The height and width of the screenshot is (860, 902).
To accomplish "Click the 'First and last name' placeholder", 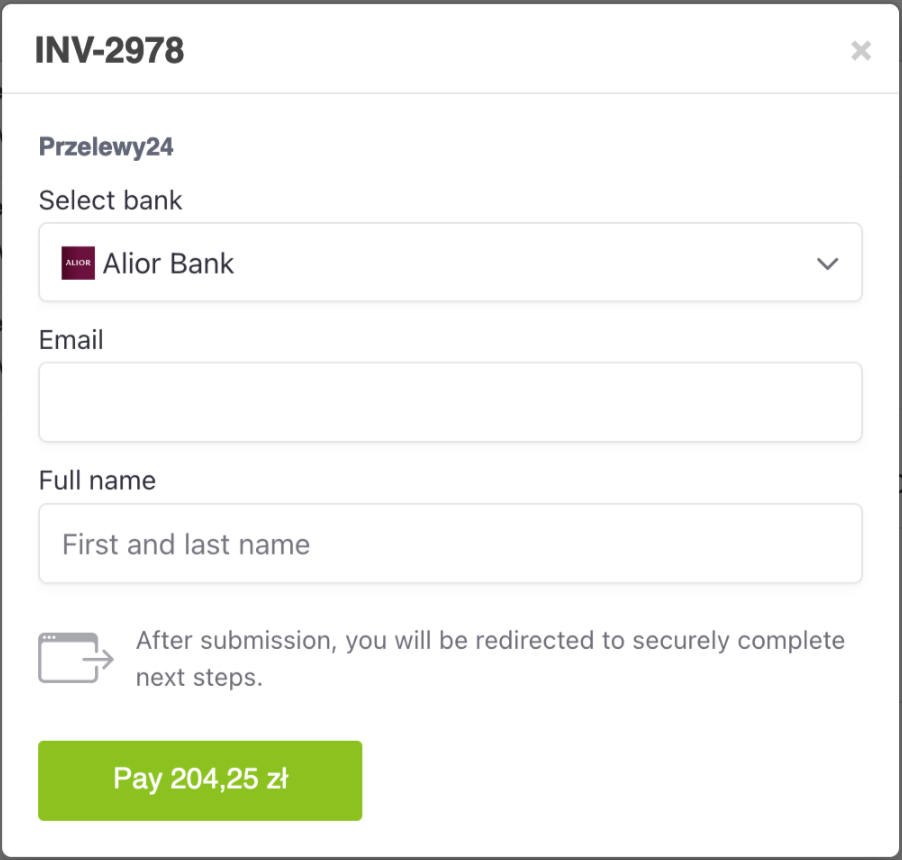I will [x=186, y=544].
